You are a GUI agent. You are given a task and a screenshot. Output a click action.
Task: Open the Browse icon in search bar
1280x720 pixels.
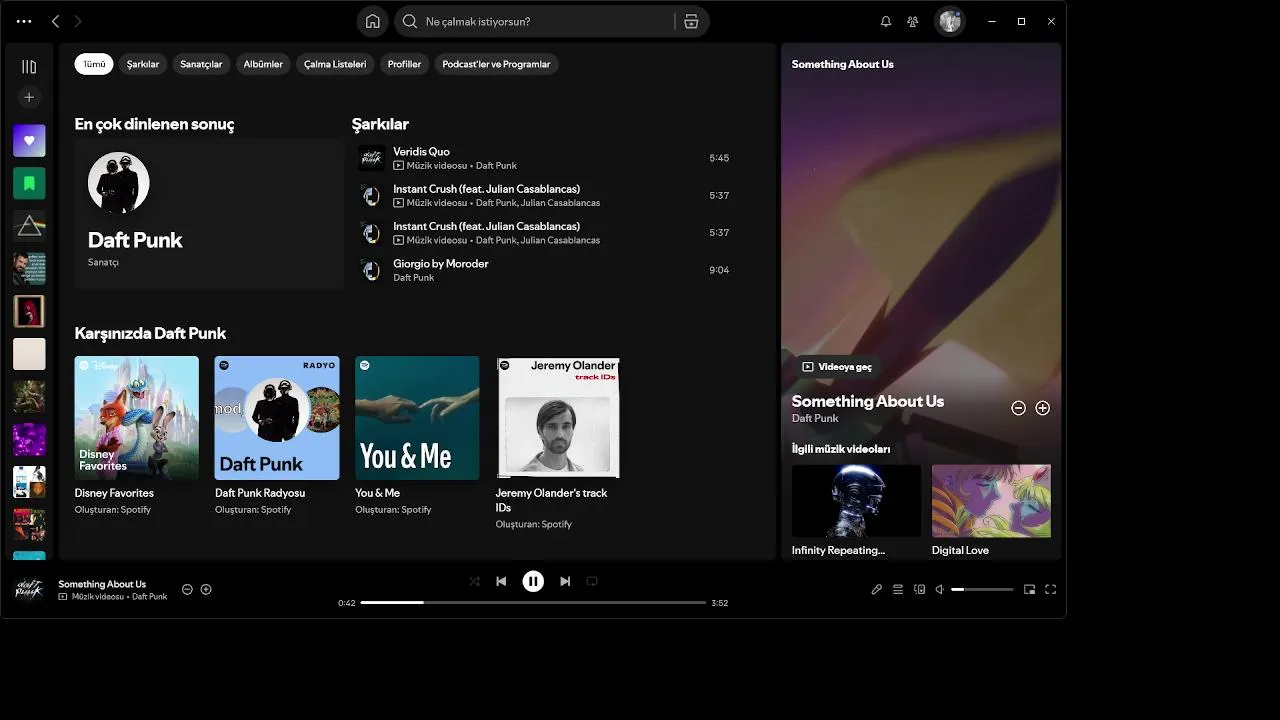691,21
